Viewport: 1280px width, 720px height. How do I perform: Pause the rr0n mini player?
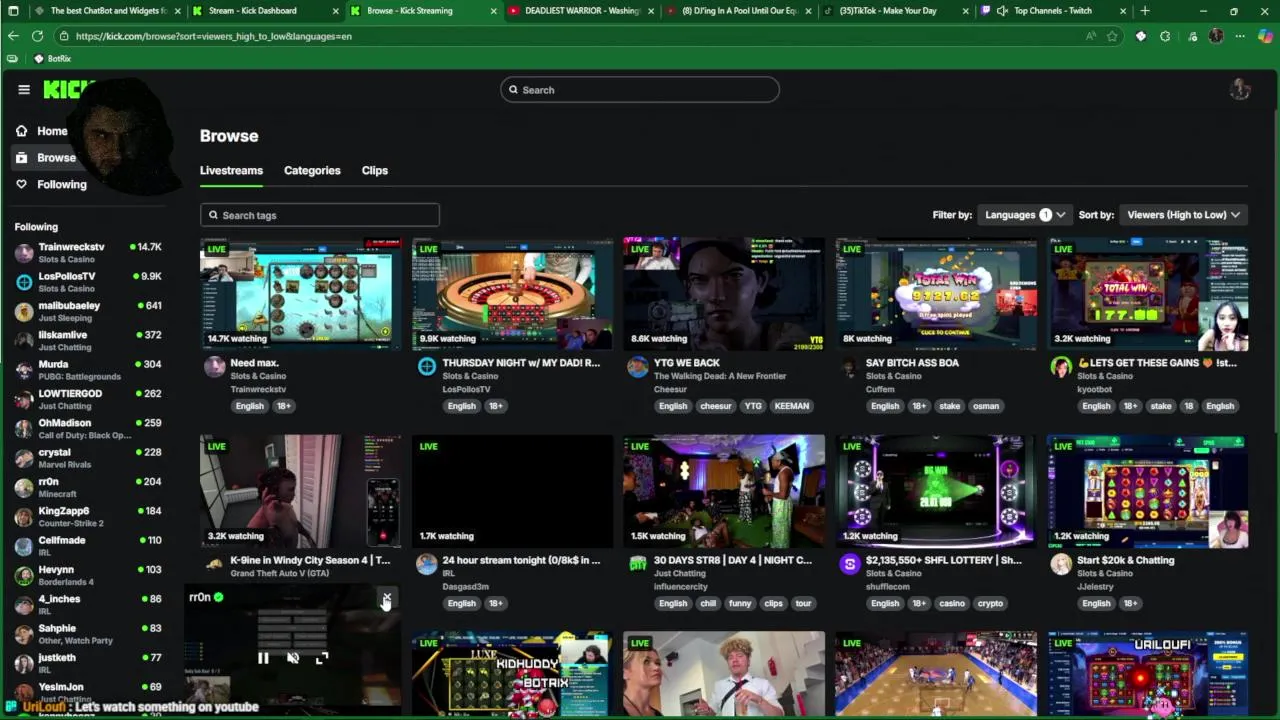(263, 658)
